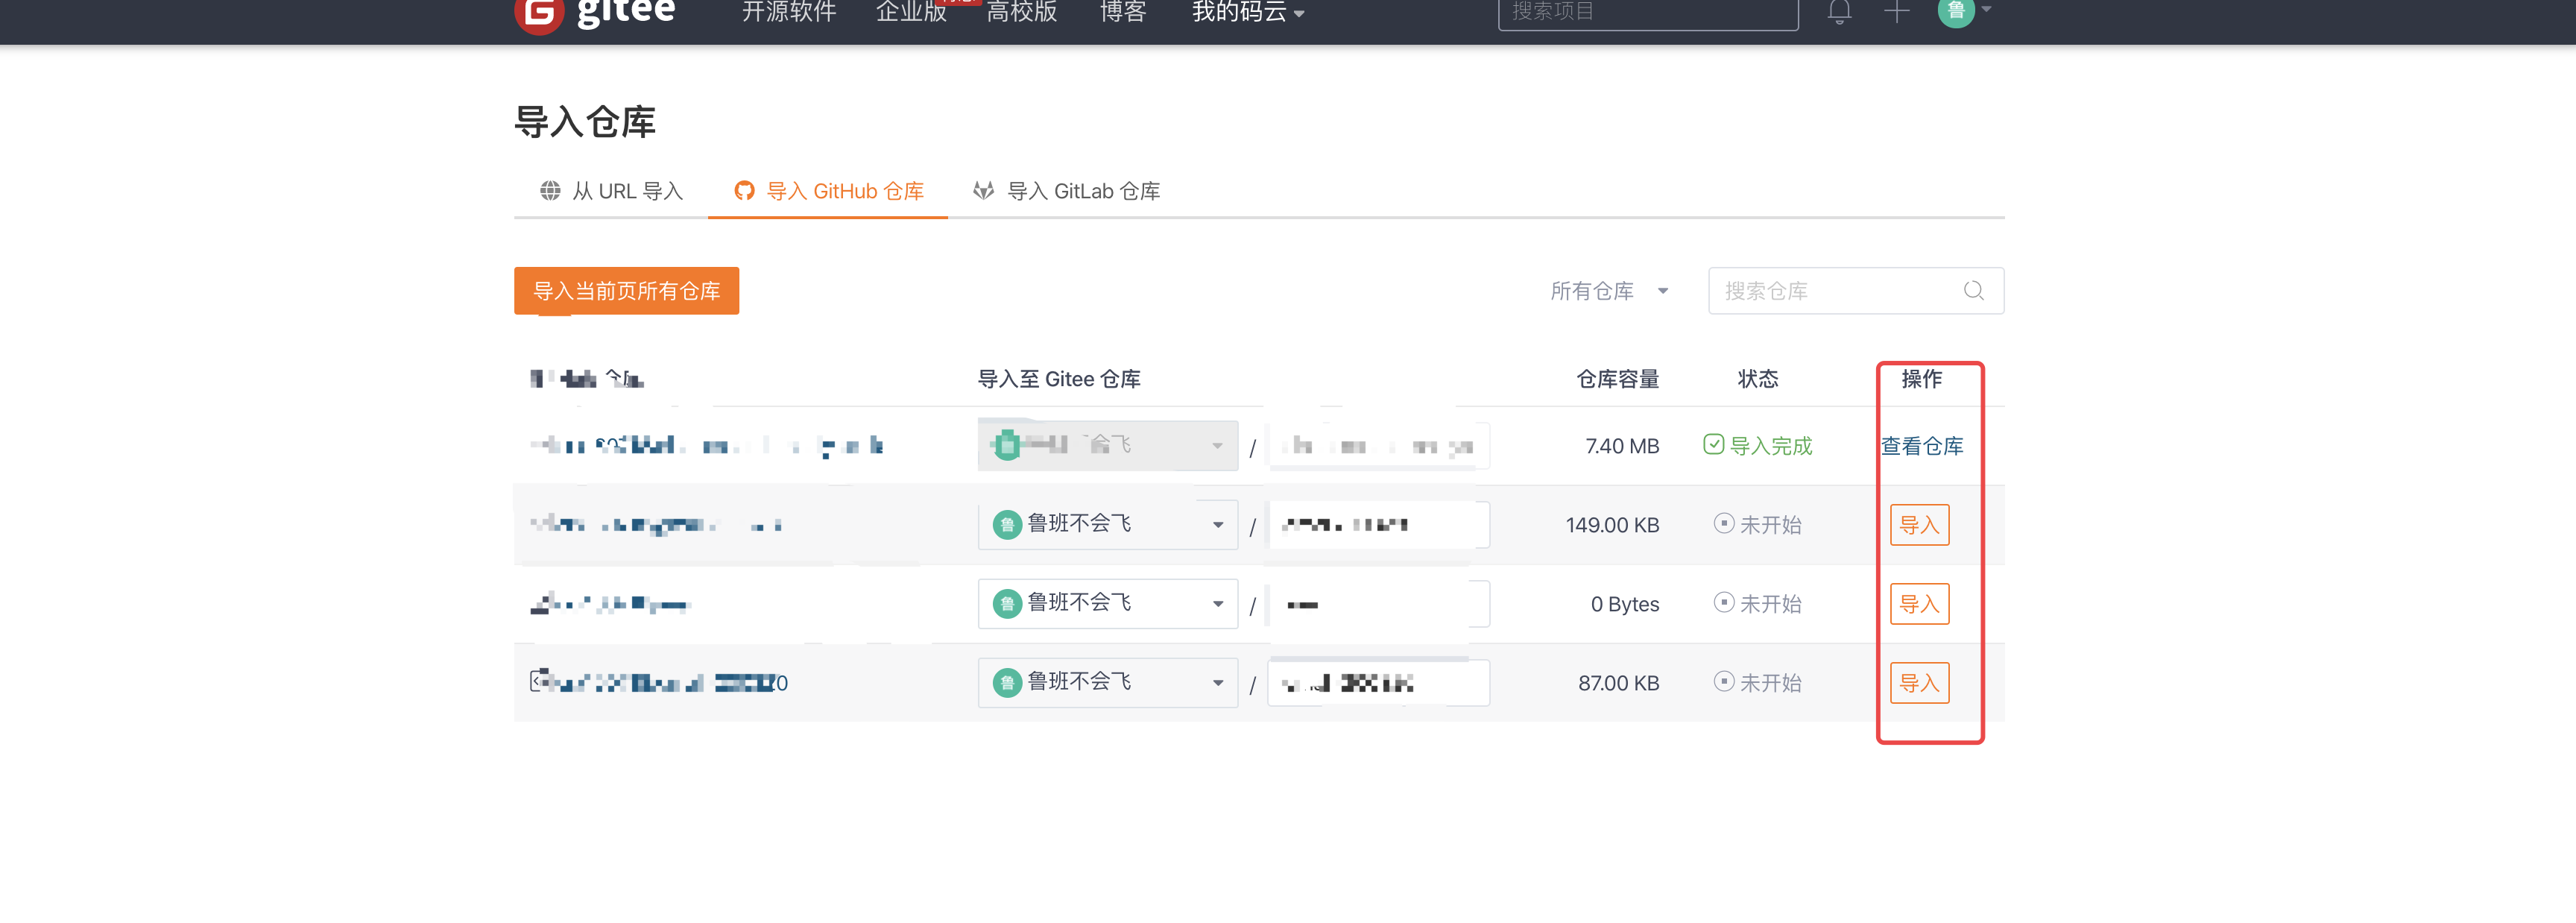Switch to 导入 GitLab 仓库 tab

pos(1083,191)
